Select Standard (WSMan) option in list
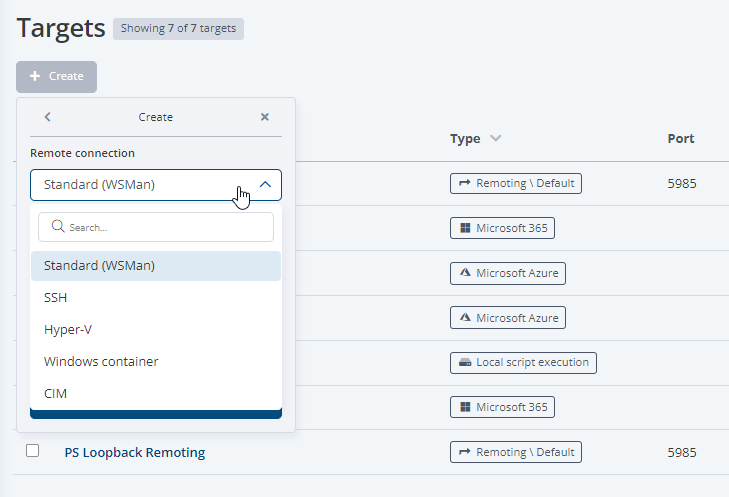 (156, 266)
